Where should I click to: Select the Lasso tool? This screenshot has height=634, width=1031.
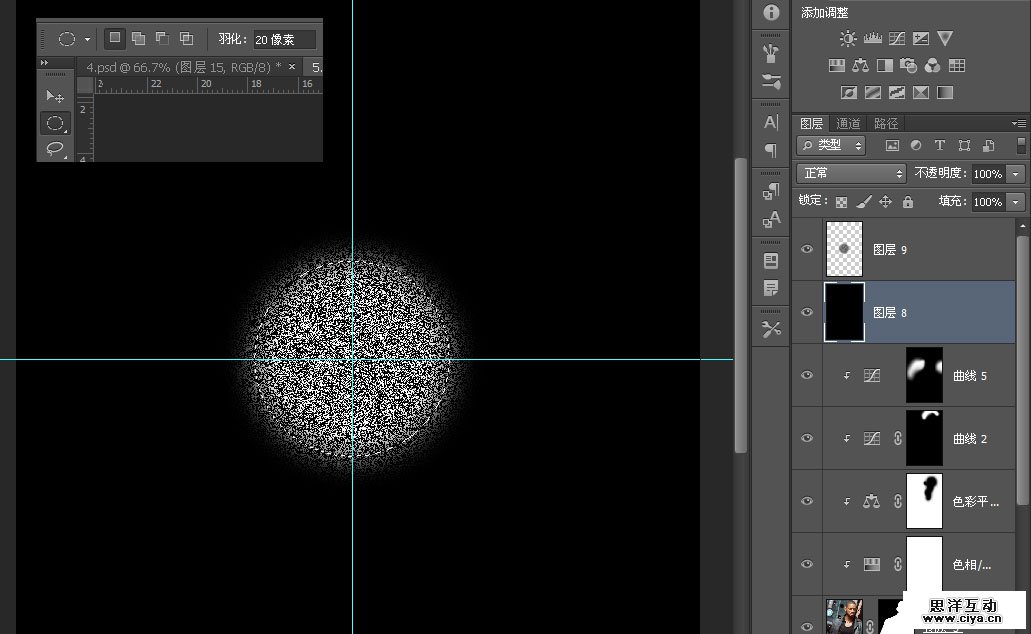click(55, 149)
